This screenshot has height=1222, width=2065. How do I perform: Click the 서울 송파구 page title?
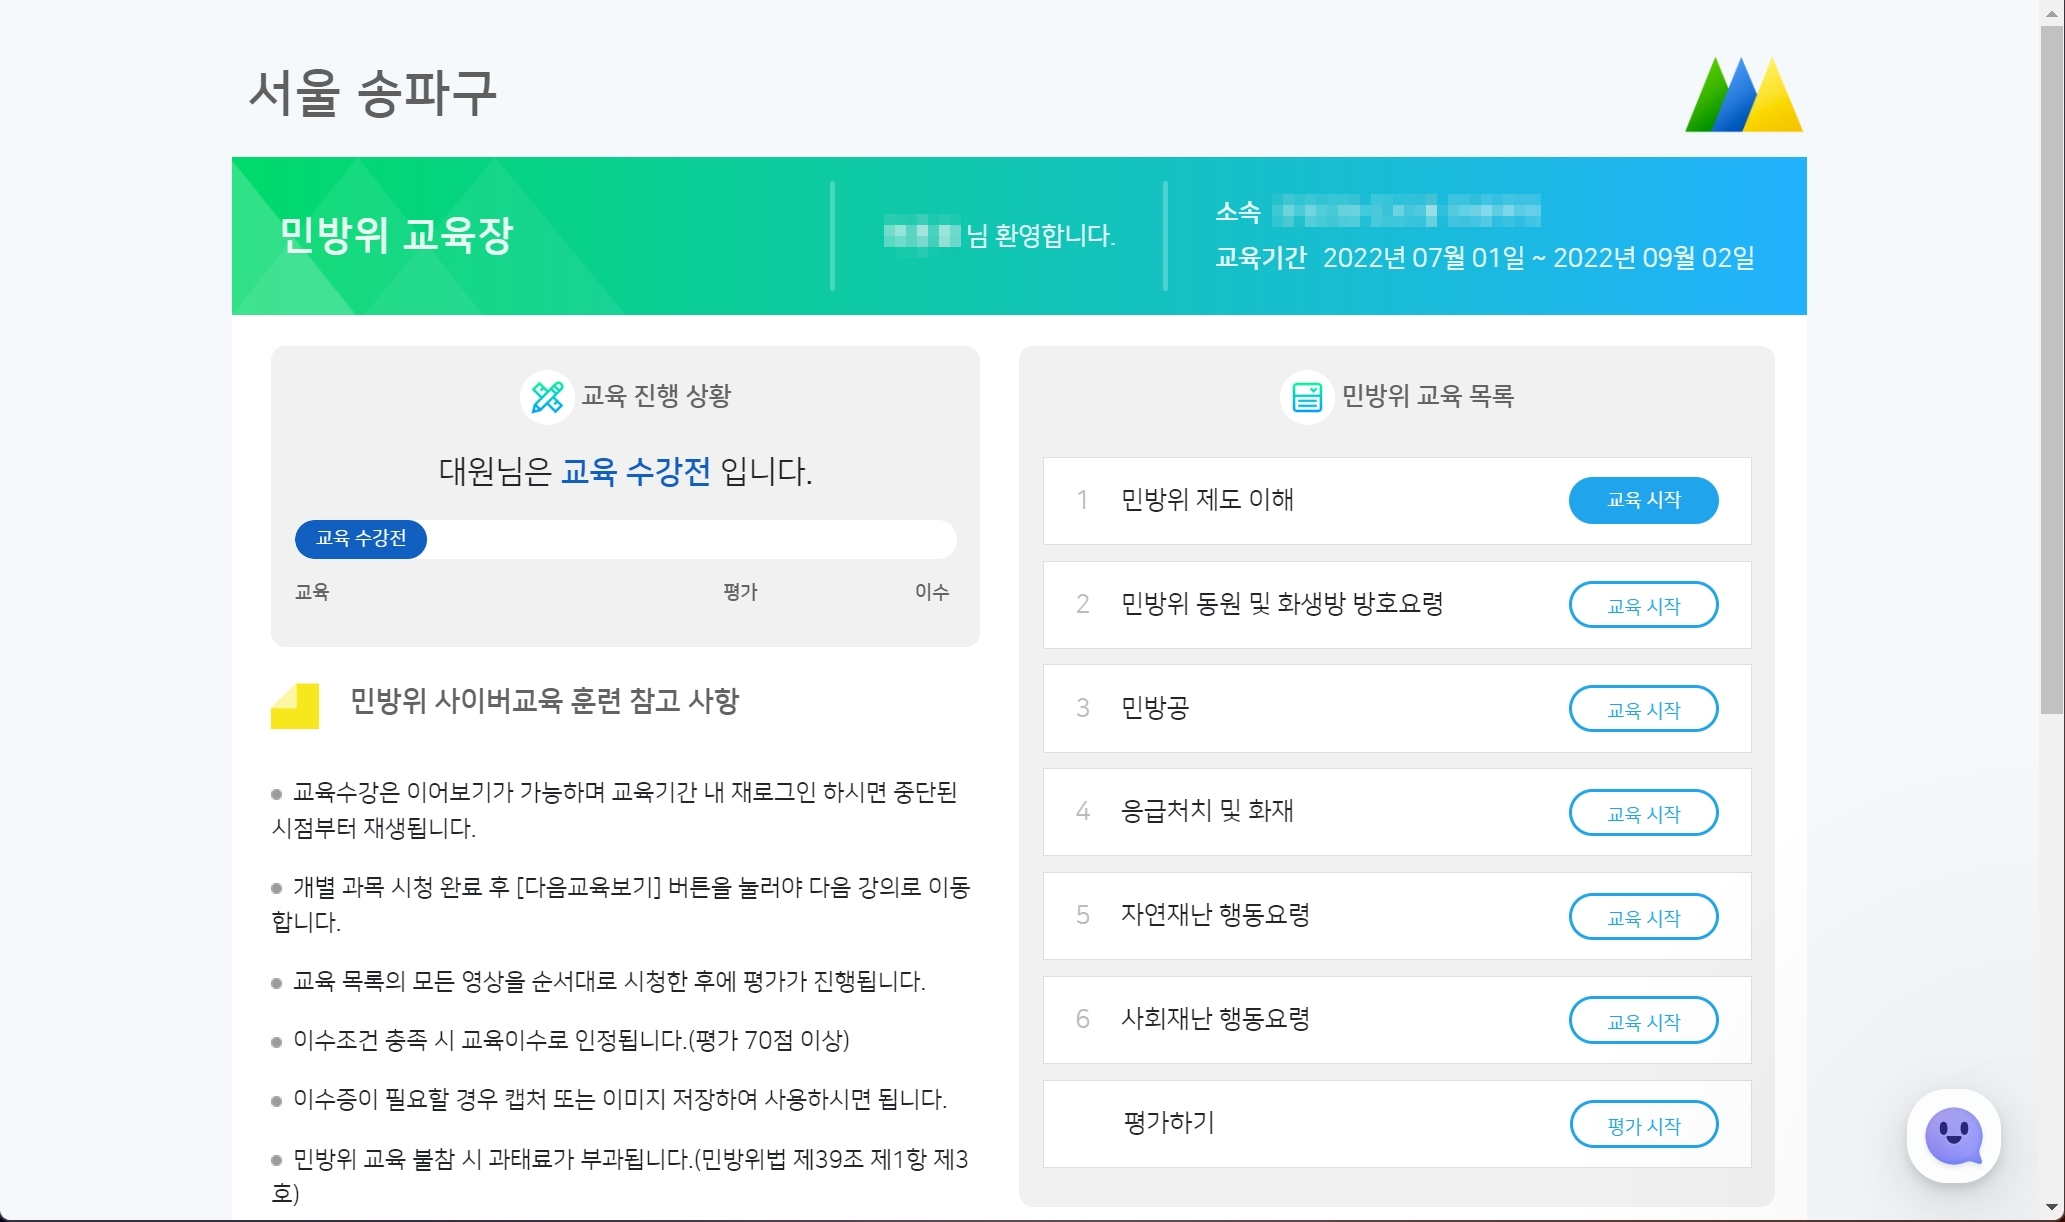(x=372, y=93)
